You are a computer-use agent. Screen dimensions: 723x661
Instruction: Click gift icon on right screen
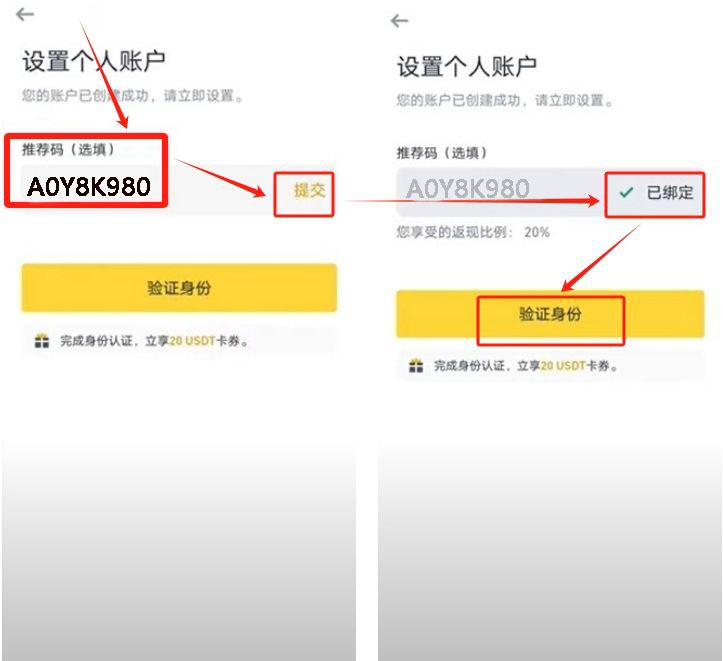pyautogui.click(x=416, y=366)
